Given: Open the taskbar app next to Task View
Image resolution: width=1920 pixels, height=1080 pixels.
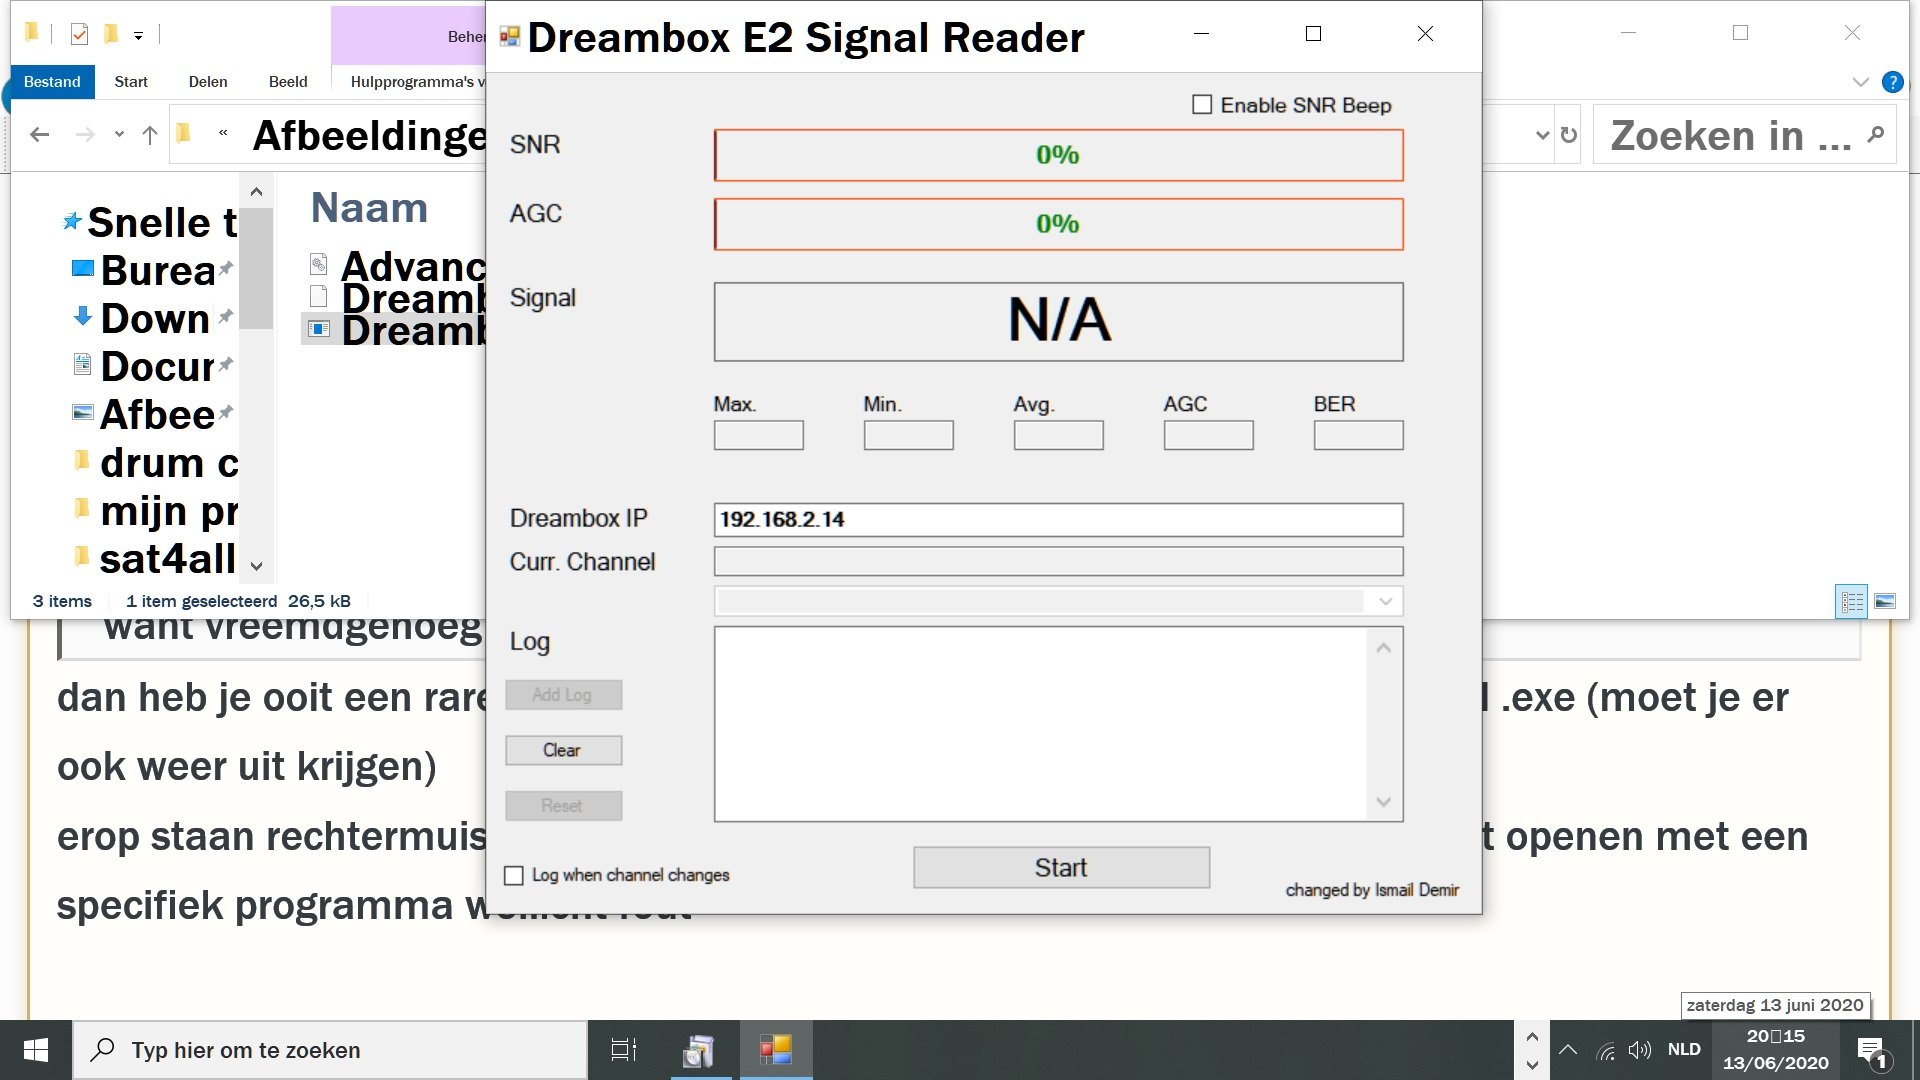Looking at the screenshot, I should pyautogui.click(x=699, y=1050).
